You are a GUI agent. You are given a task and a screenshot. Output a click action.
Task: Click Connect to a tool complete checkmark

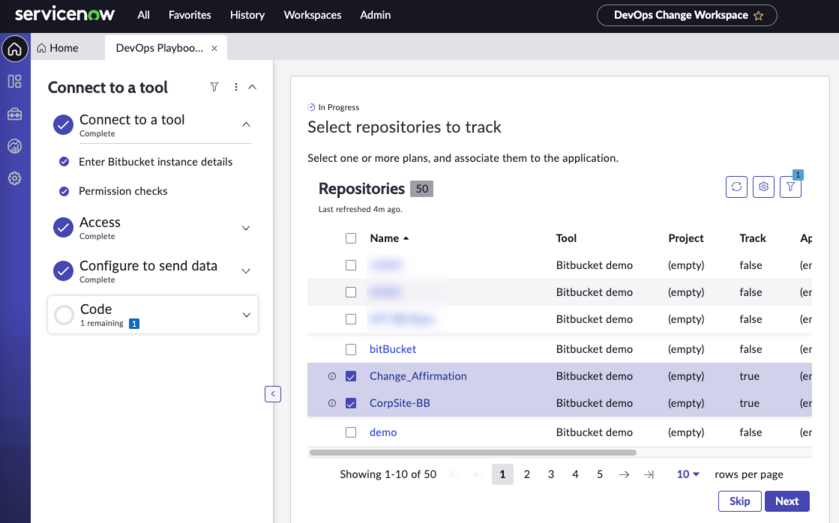point(63,125)
